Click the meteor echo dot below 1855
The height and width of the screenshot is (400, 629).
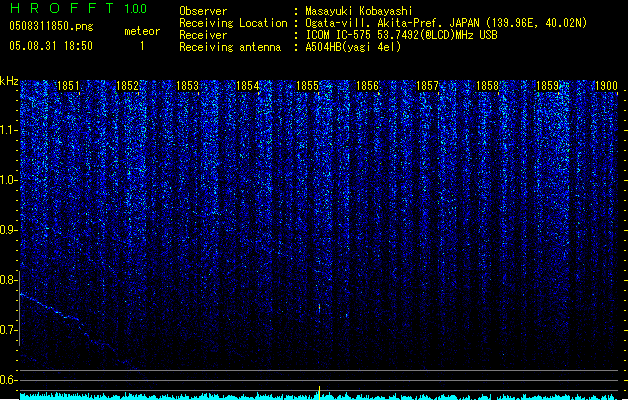point(319,308)
